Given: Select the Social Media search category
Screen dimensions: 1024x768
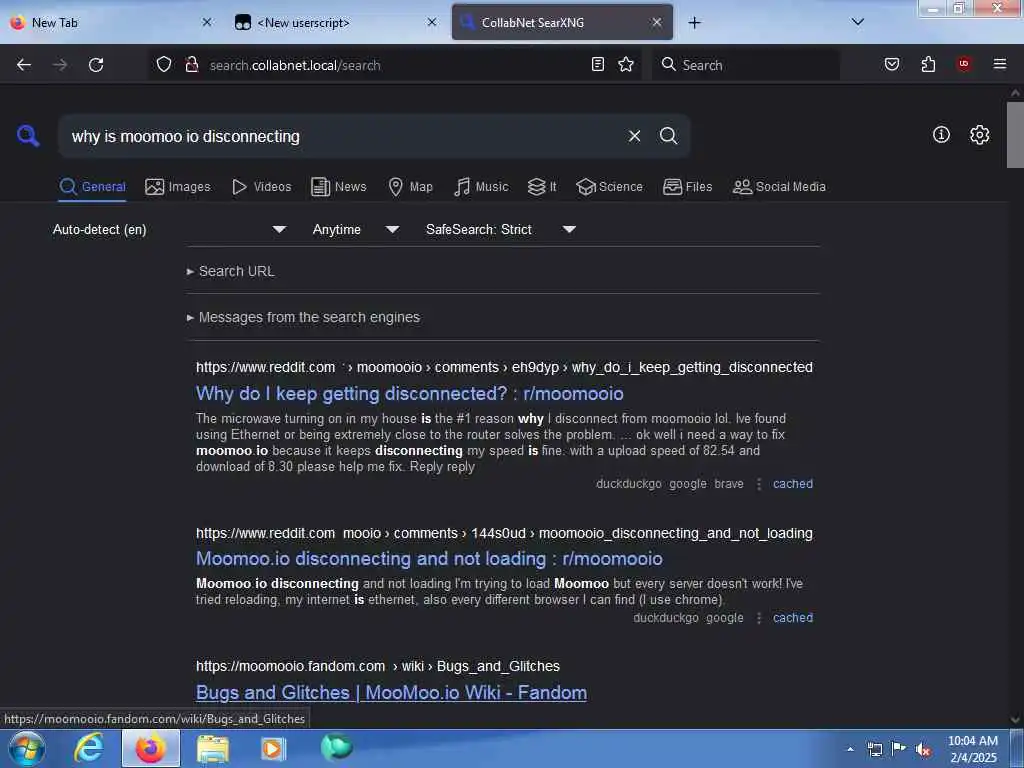Looking at the screenshot, I should coord(779,187).
